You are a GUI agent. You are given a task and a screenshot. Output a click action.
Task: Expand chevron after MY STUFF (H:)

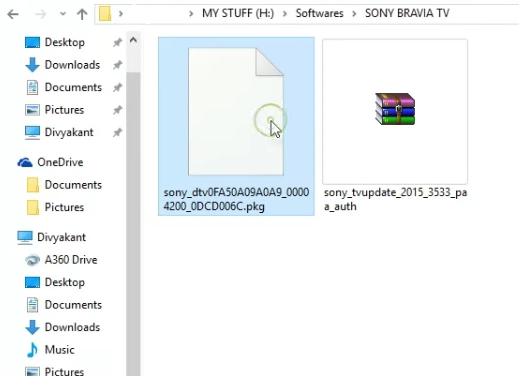point(285,14)
